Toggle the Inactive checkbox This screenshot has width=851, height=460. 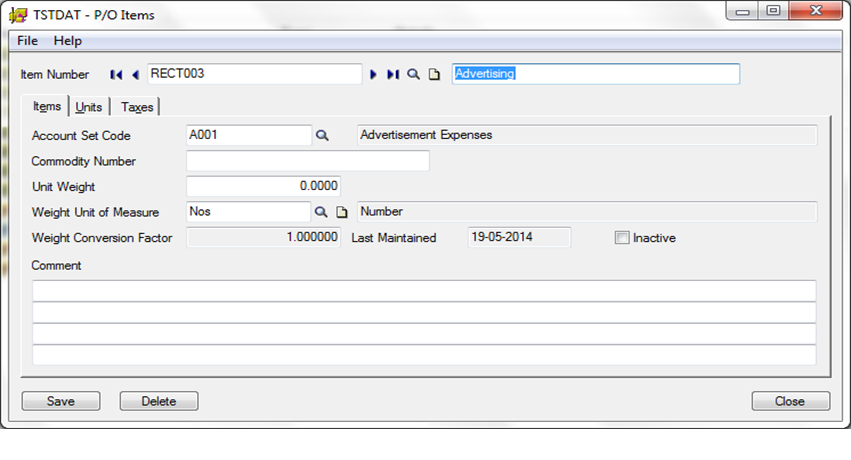click(x=622, y=238)
